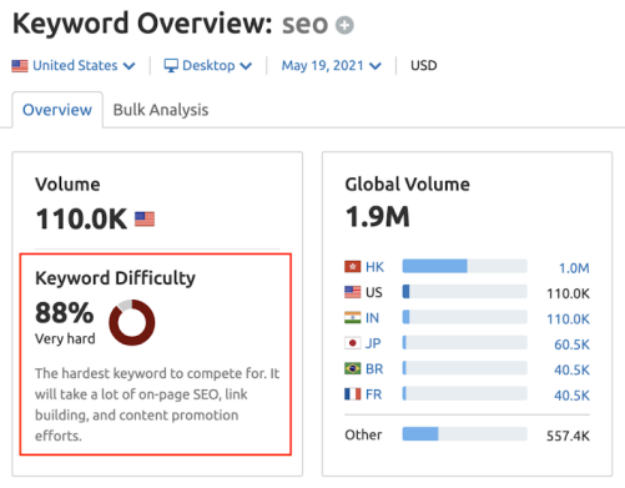Image resolution: width=625 pixels, height=488 pixels.
Task: Click the India flag icon
Action: pos(352,318)
